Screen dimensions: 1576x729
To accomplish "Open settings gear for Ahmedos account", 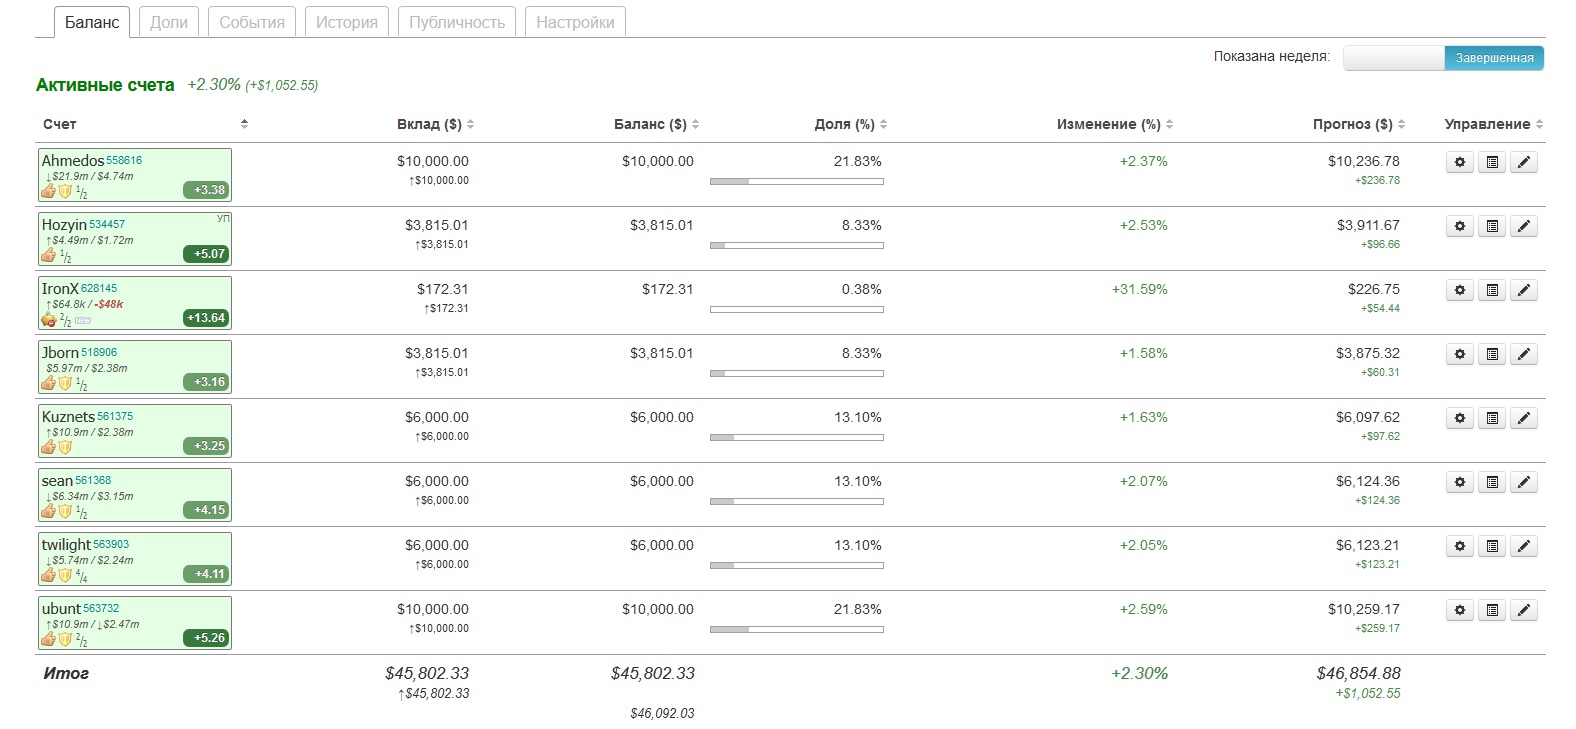I will [1460, 162].
